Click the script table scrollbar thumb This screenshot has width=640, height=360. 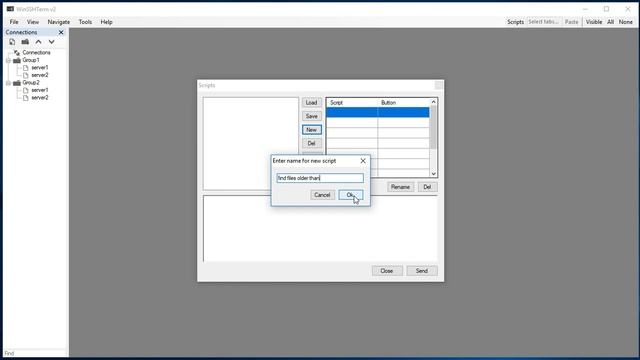(x=433, y=127)
